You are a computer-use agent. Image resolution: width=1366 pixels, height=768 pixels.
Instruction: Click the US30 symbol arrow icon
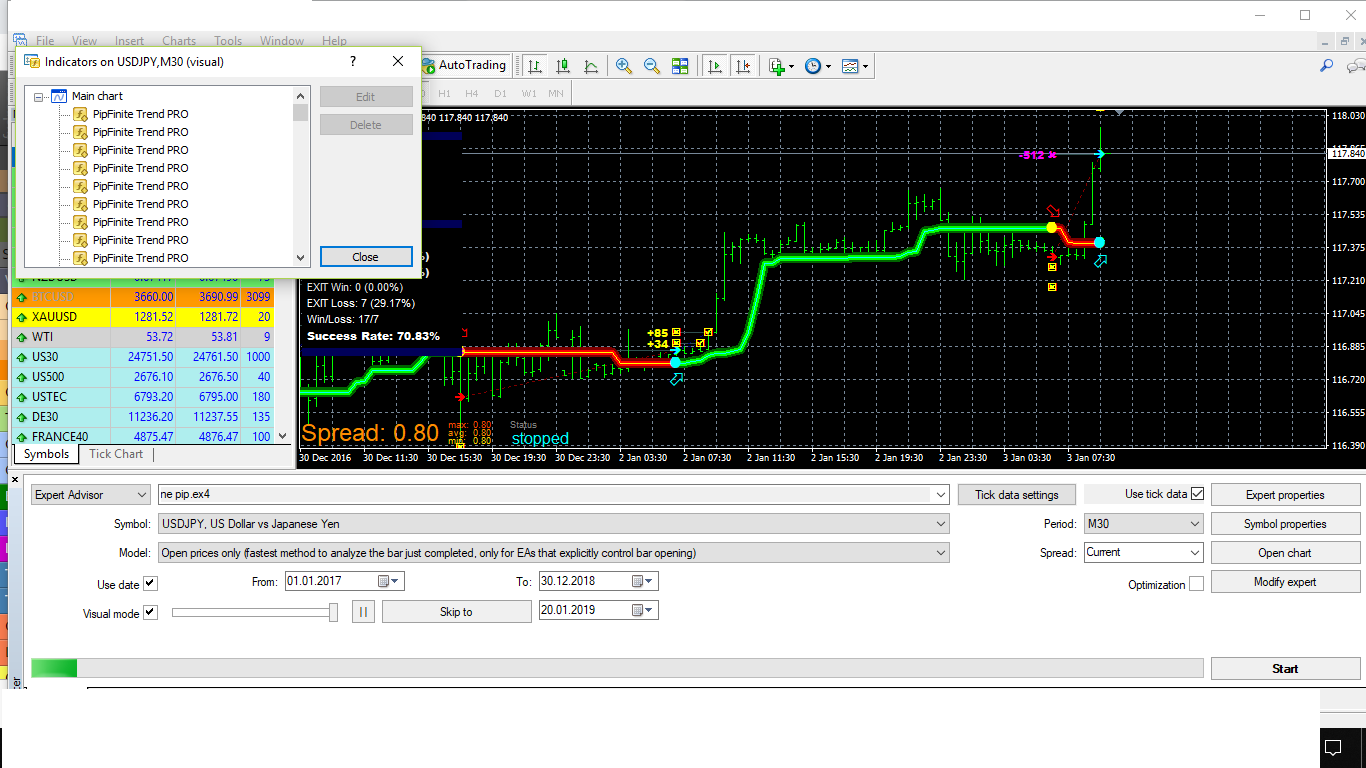pos(21,357)
